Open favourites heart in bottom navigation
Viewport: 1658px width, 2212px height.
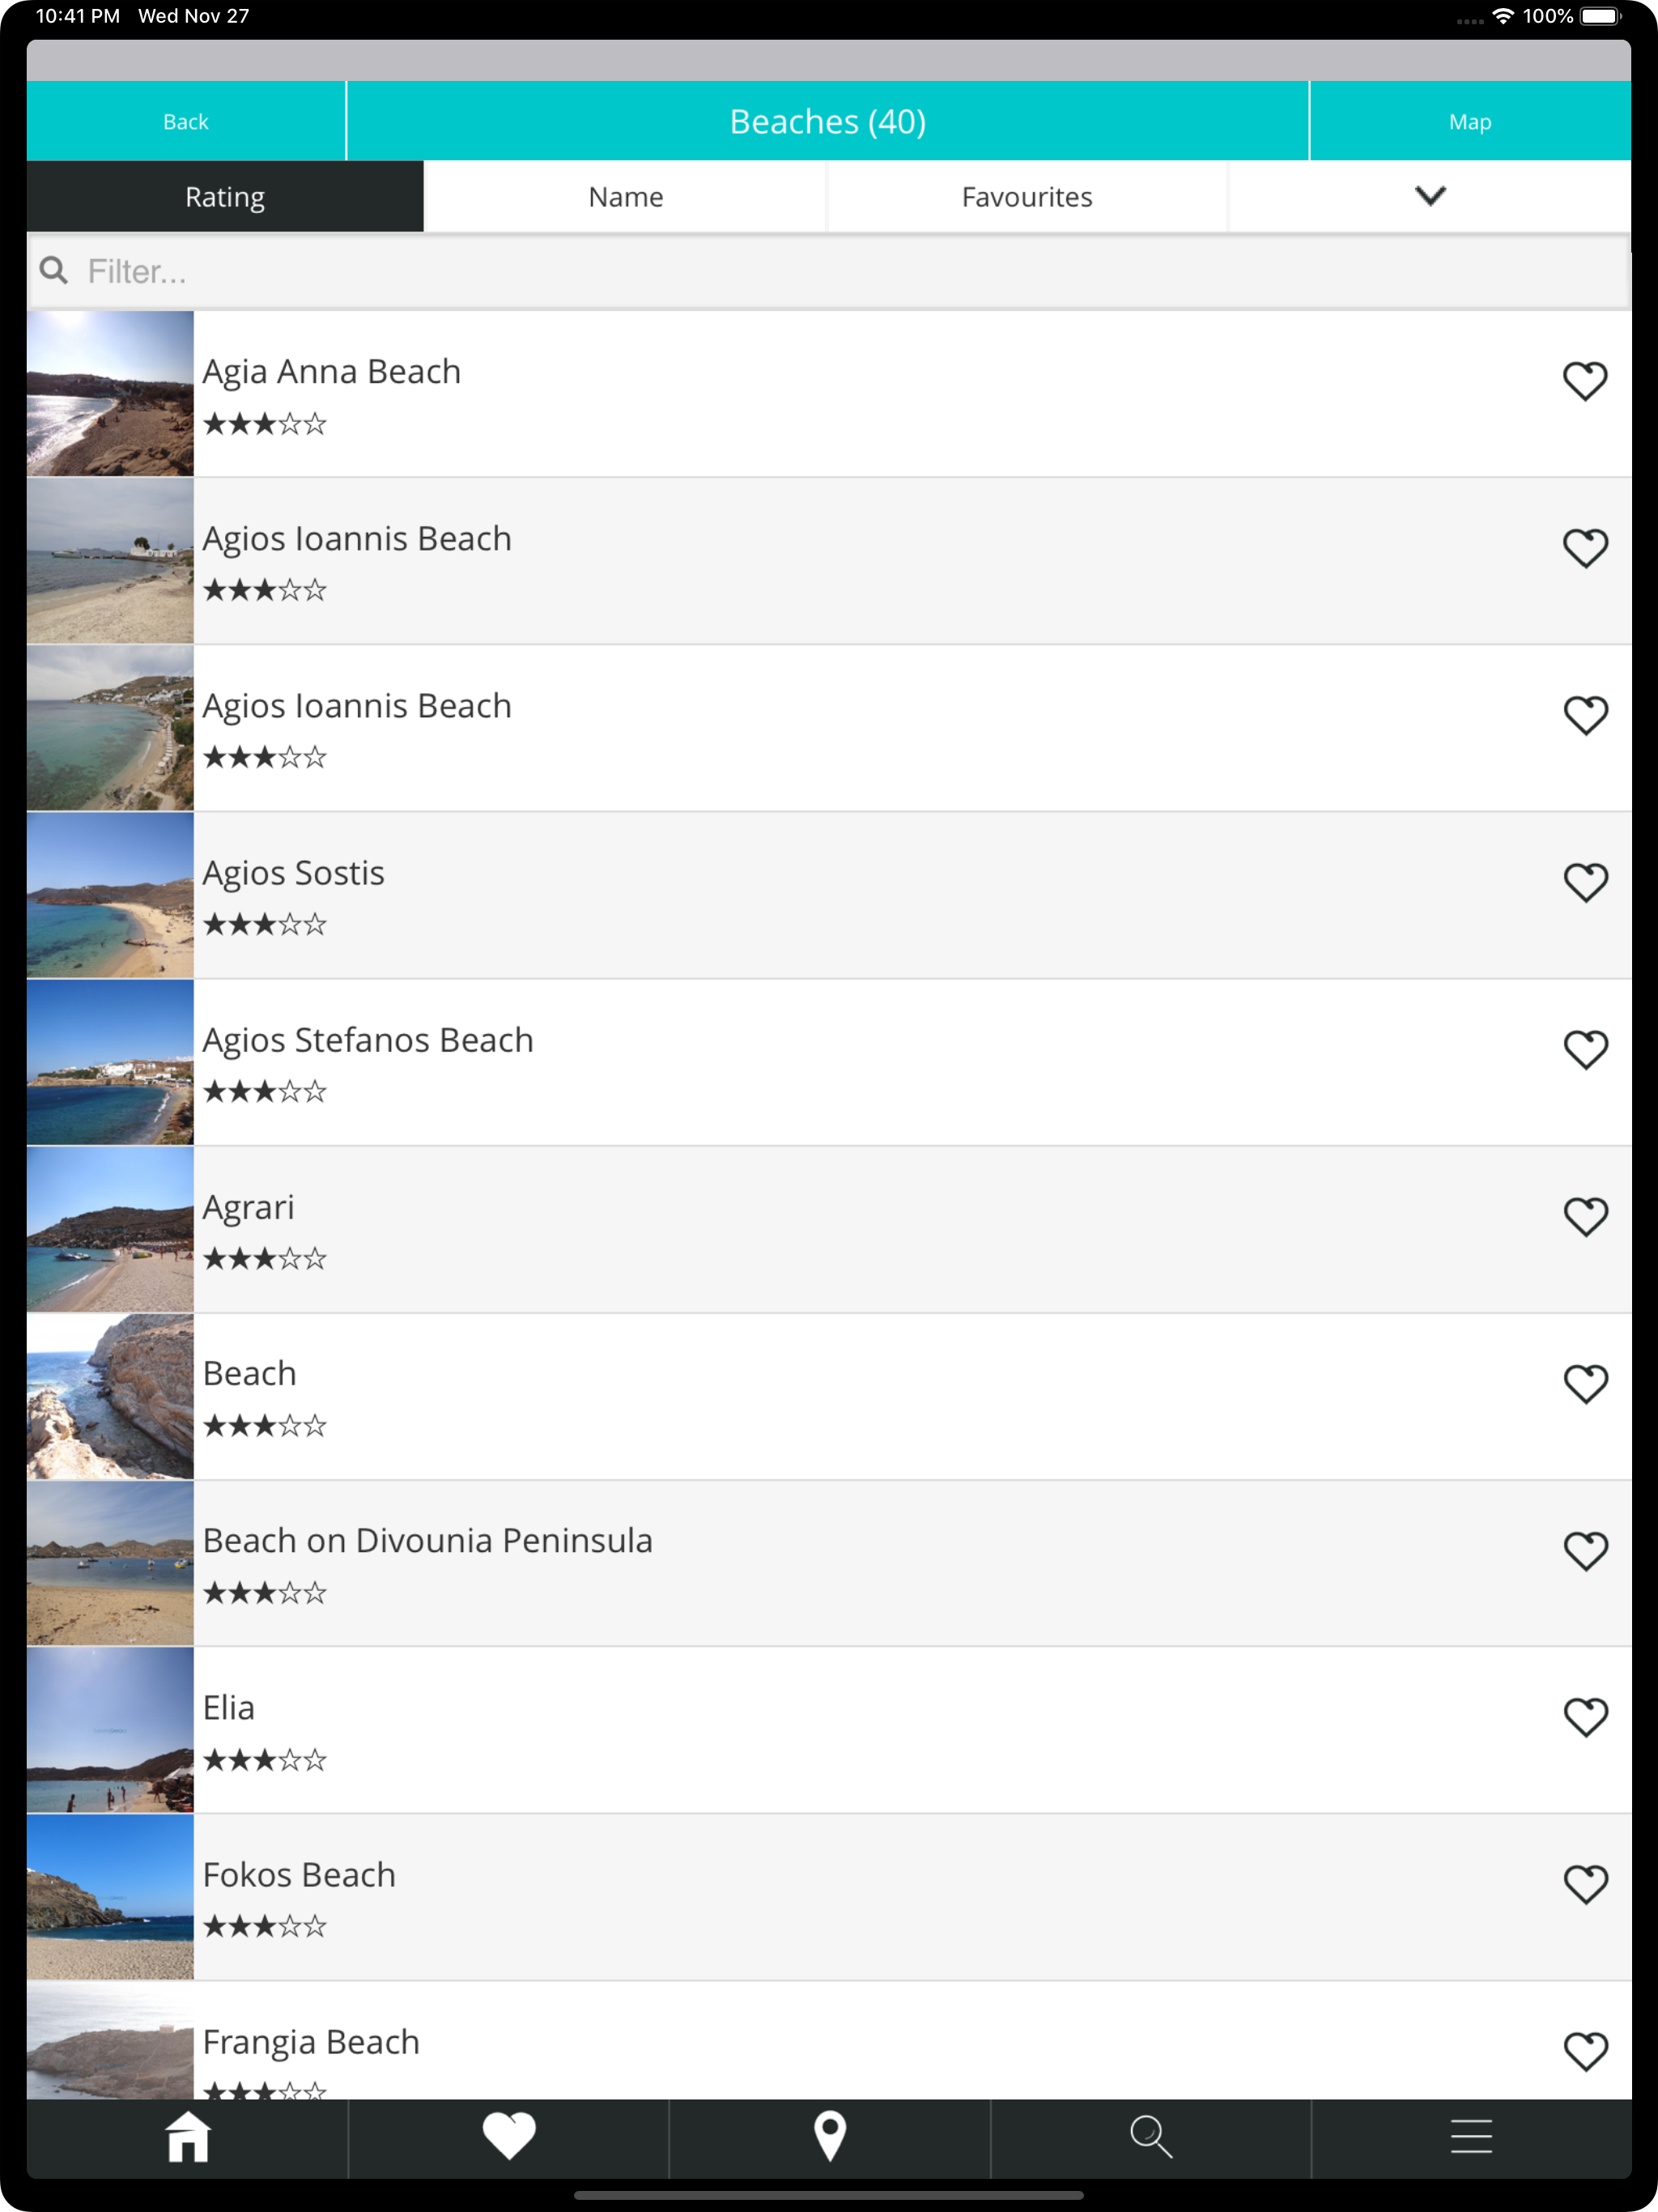509,2137
